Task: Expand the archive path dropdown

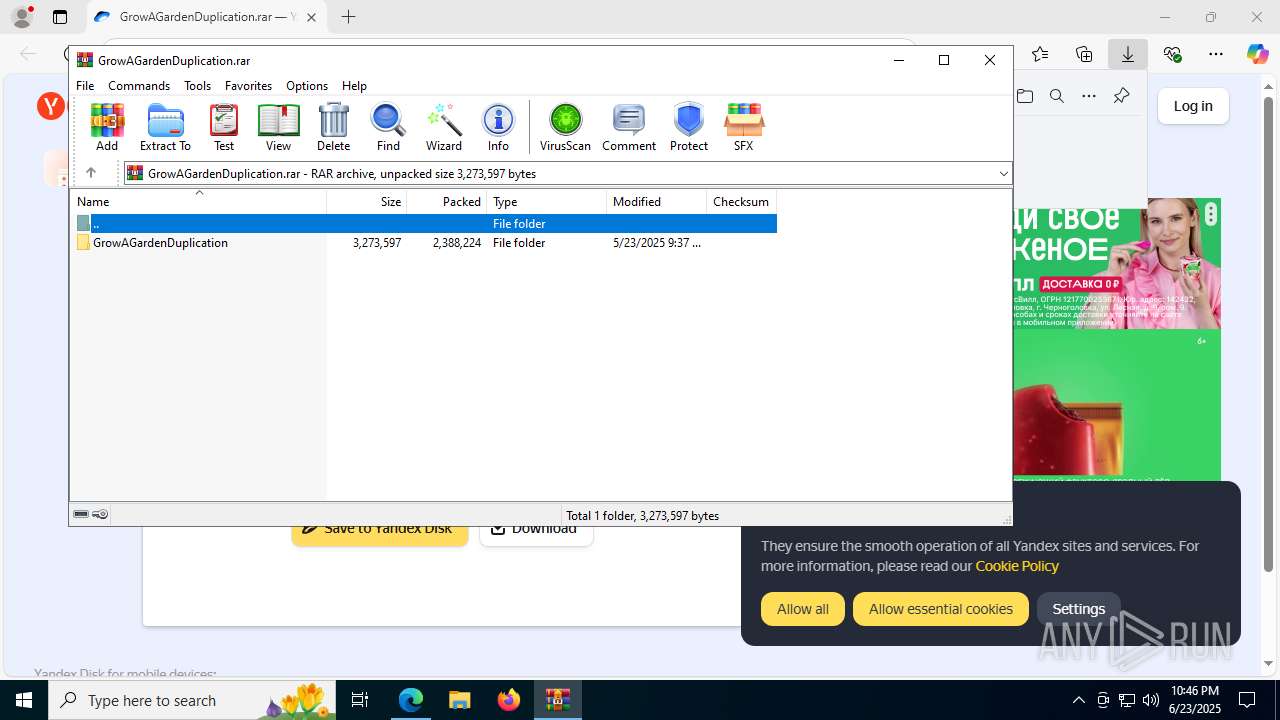Action: pyautogui.click(x=1003, y=174)
